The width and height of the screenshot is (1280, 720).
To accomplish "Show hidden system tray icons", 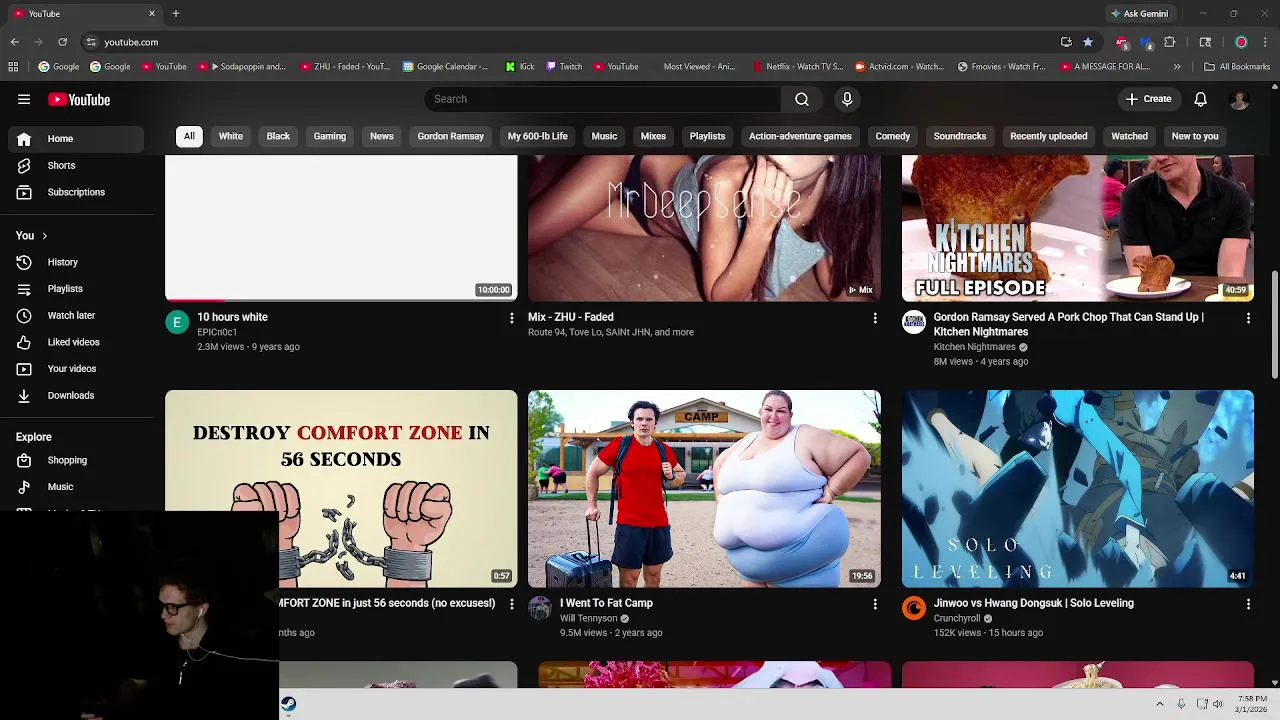I will pos(1160,704).
